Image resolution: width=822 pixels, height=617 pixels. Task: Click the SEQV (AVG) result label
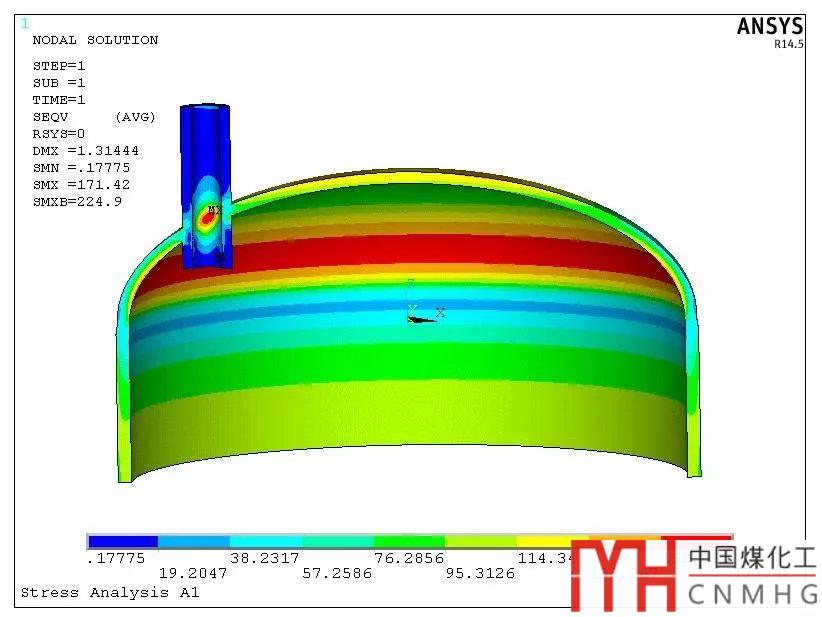tap(94, 117)
